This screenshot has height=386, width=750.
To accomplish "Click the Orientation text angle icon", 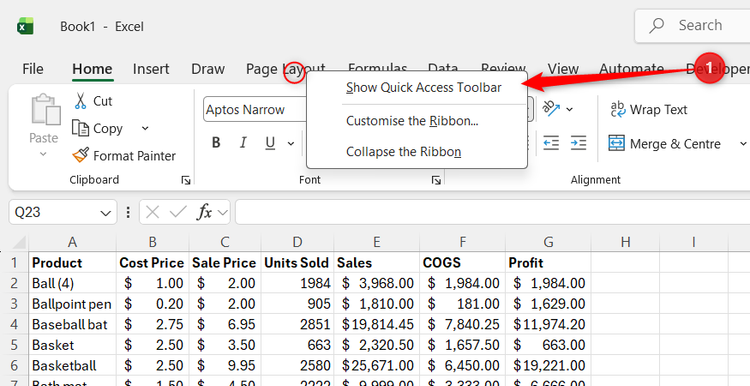I will coord(551,109).
